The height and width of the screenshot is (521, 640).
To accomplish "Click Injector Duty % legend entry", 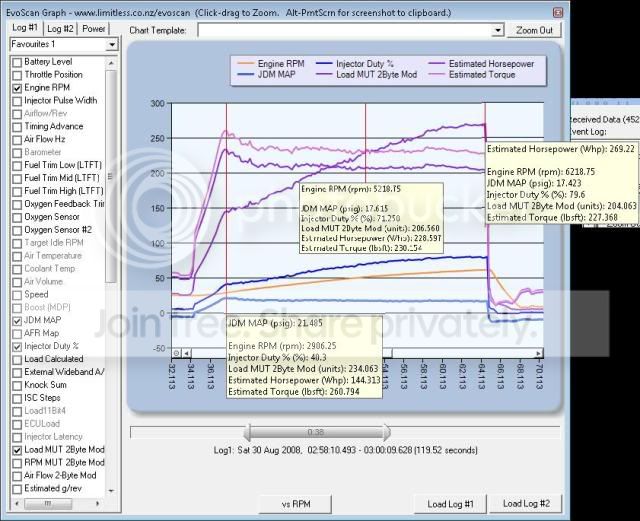I will tap(355, 64).
